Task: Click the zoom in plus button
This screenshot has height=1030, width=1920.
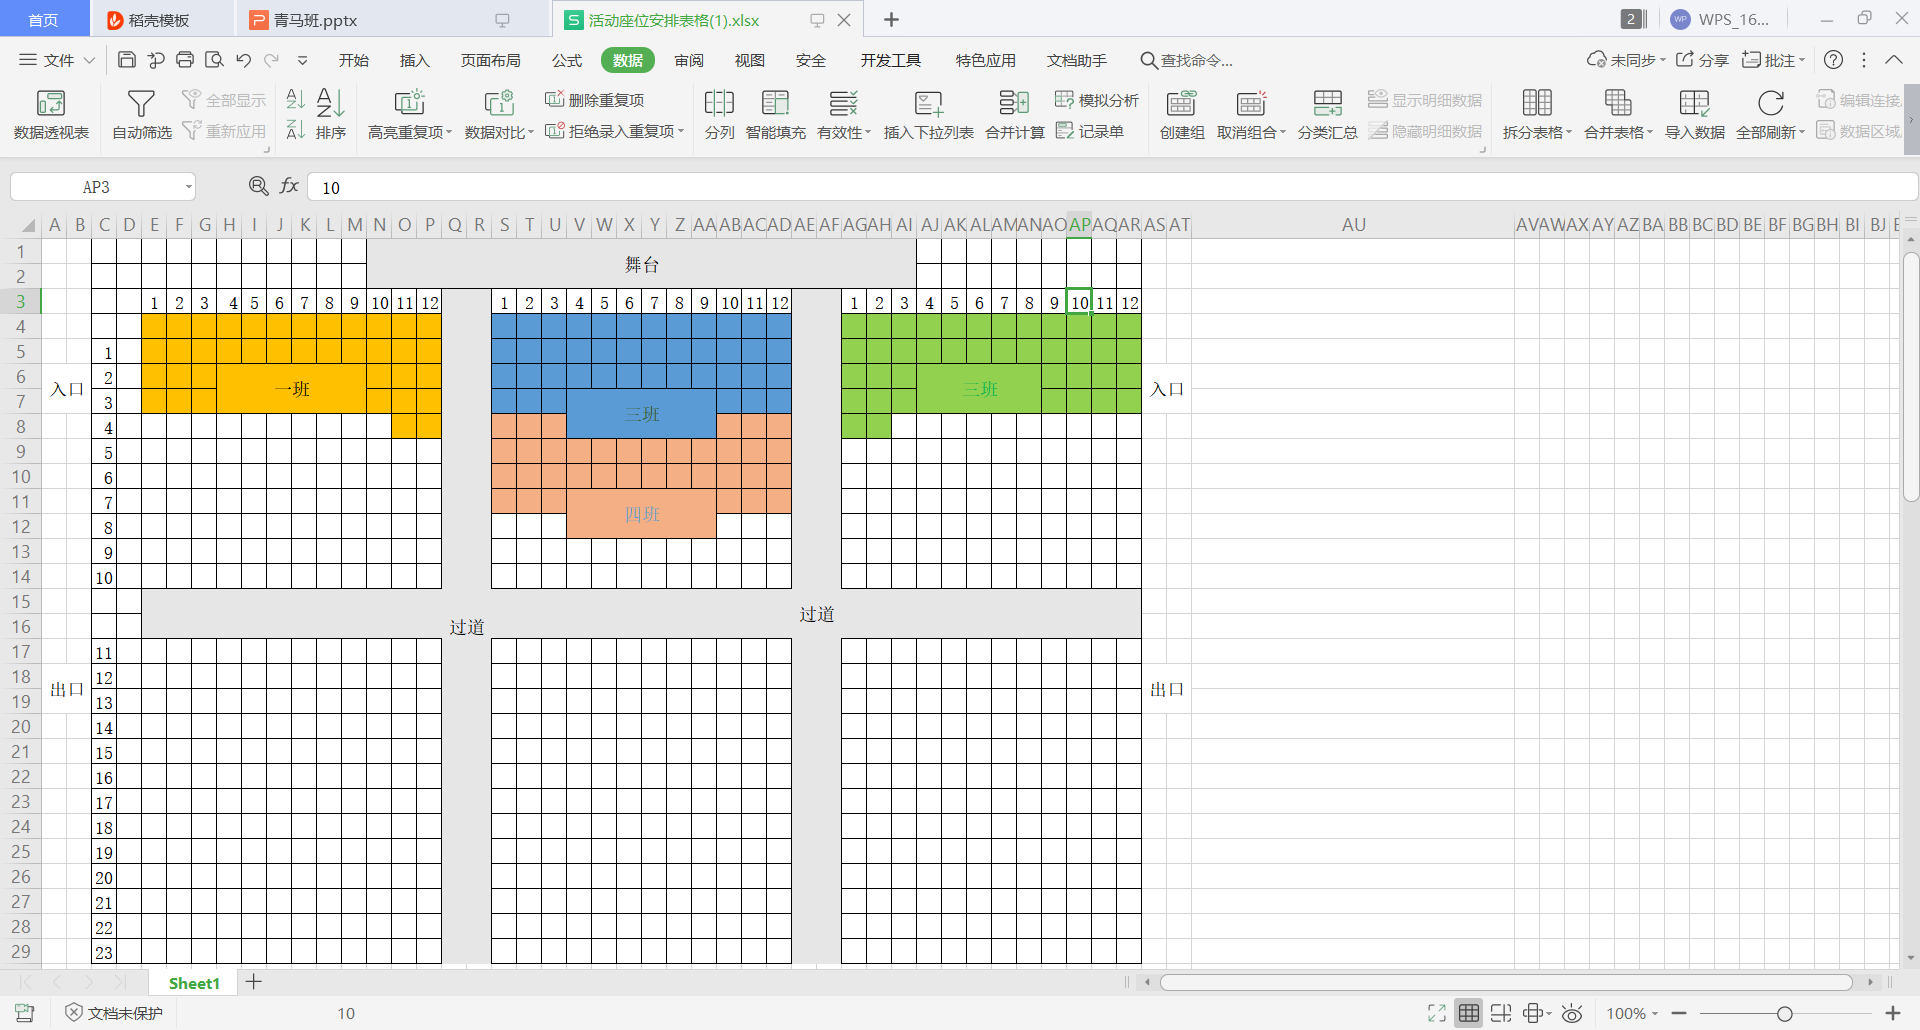Action: pos(1892,1013)
